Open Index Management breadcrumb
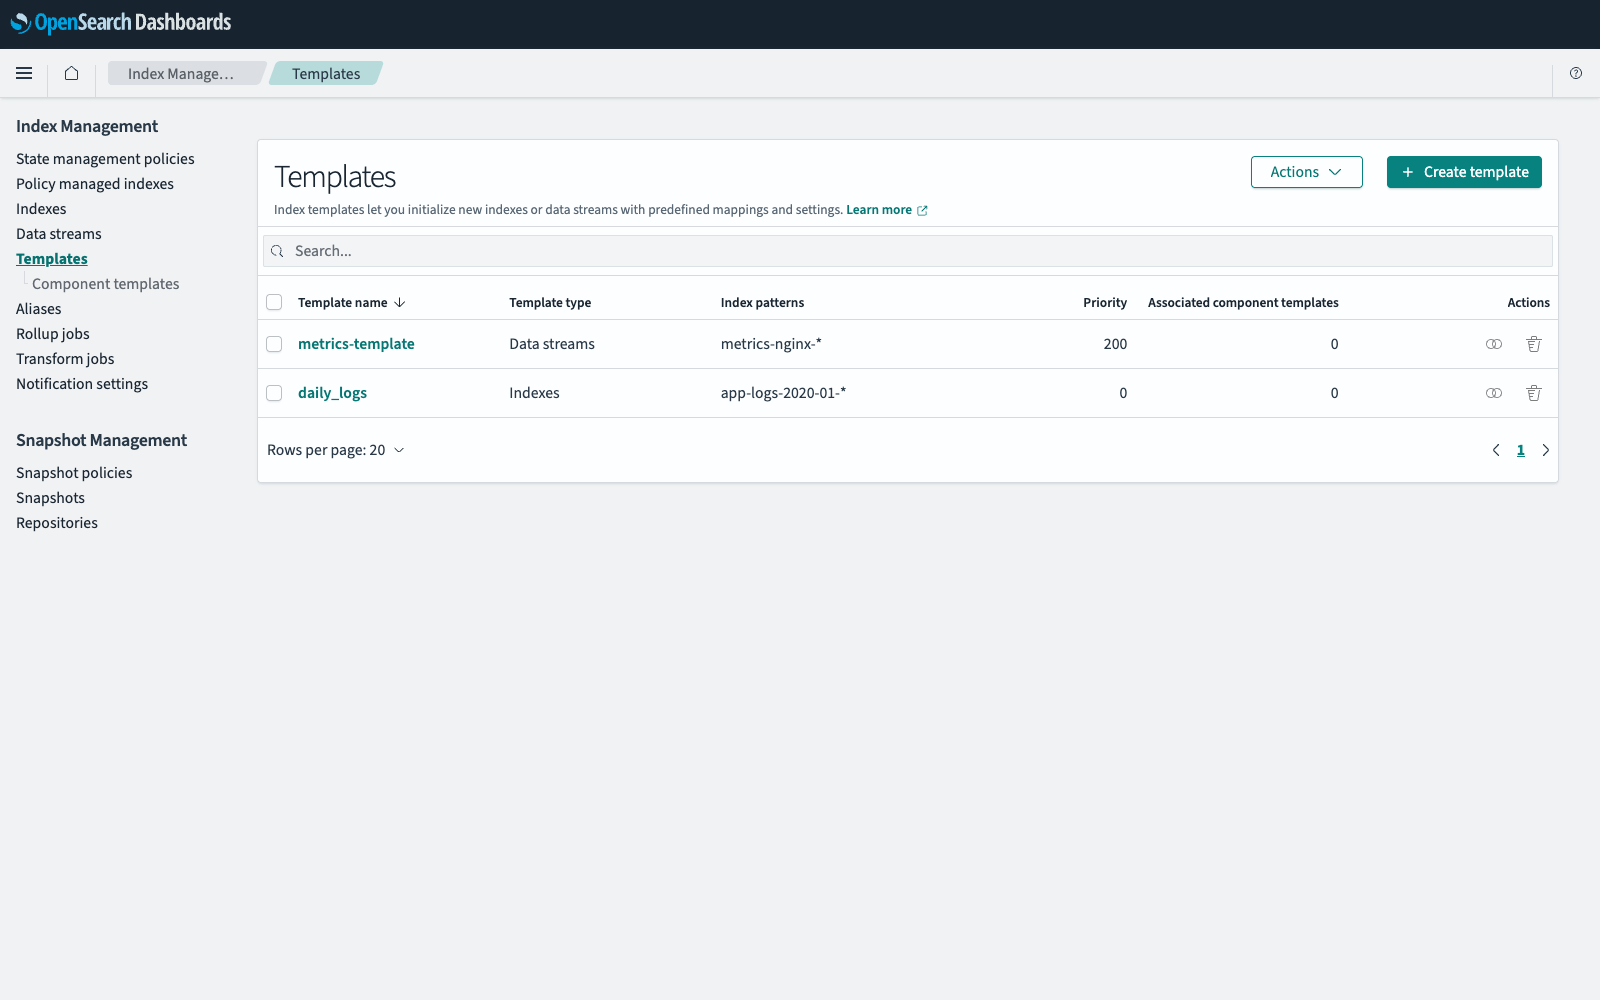Image resolution: width=1600 pixels, height=1000 pixels. [x=186, y=73]
